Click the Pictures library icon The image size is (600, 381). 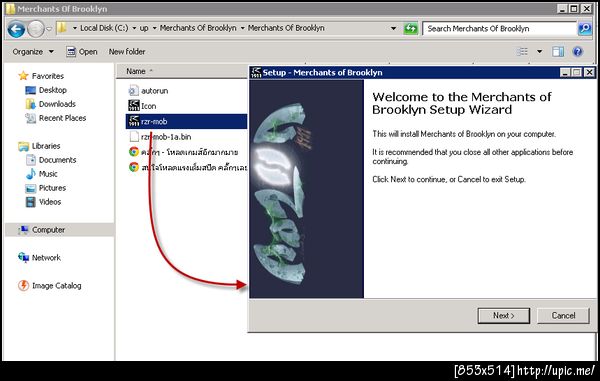tap(30, 188)
